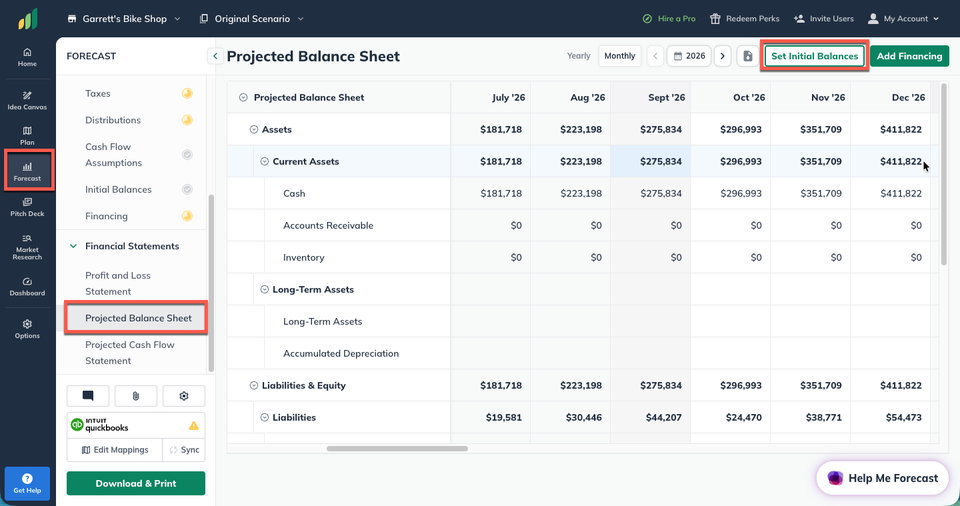Screen dimensions: 960x506
Task: Open Options gear in the sidebar
Action: coord(27,329)
